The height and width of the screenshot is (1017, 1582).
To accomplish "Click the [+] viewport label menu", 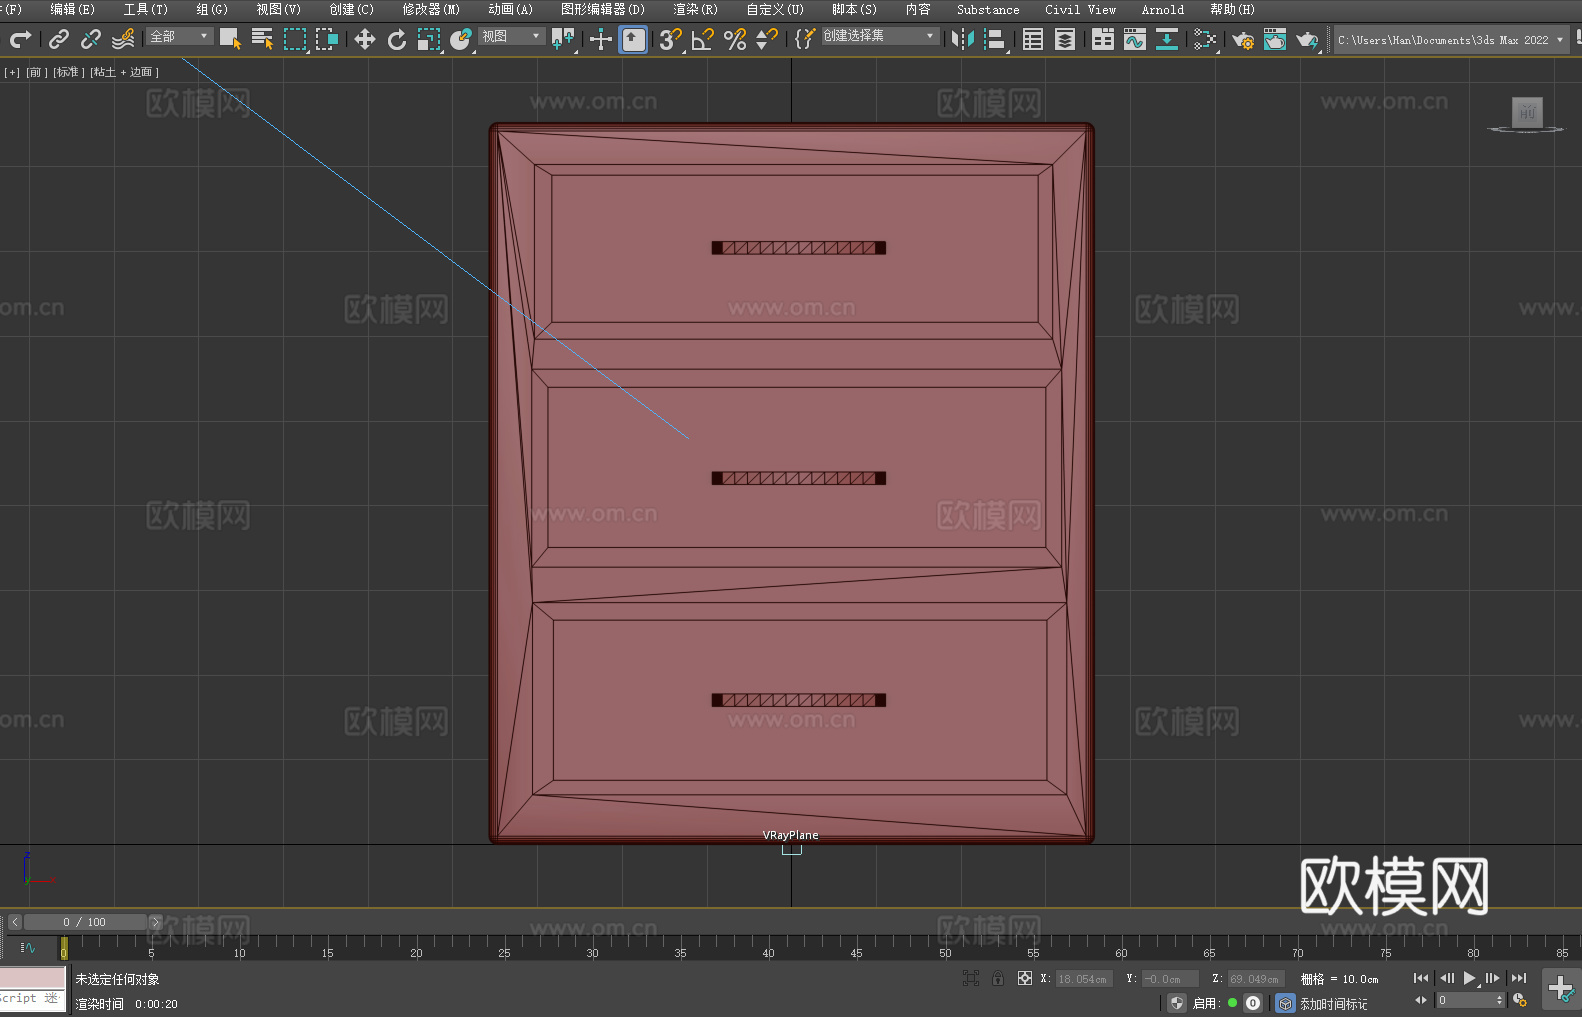I will coord(12,72).
